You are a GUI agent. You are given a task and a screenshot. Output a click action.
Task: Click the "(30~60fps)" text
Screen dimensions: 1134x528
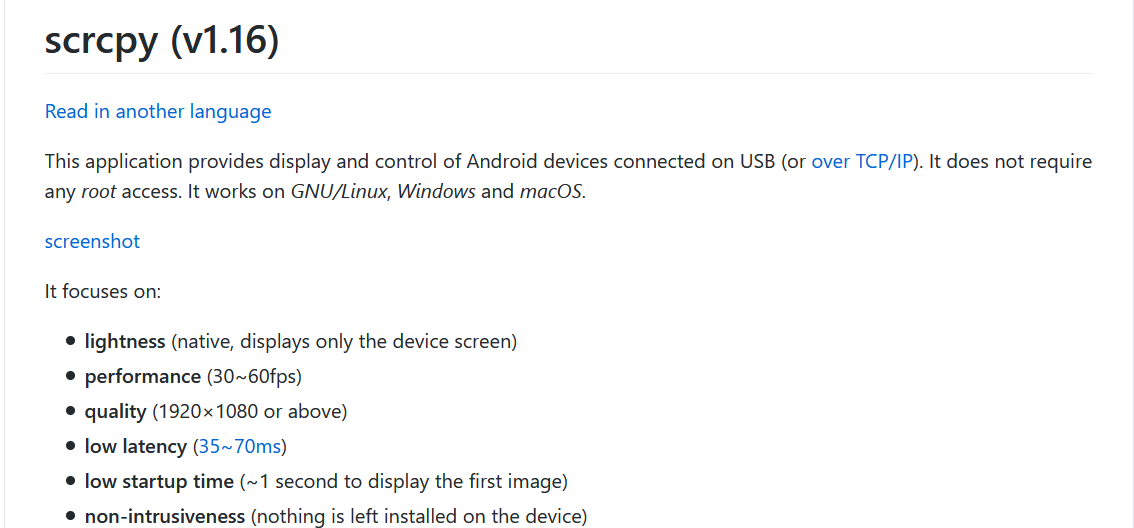(254, 376)
